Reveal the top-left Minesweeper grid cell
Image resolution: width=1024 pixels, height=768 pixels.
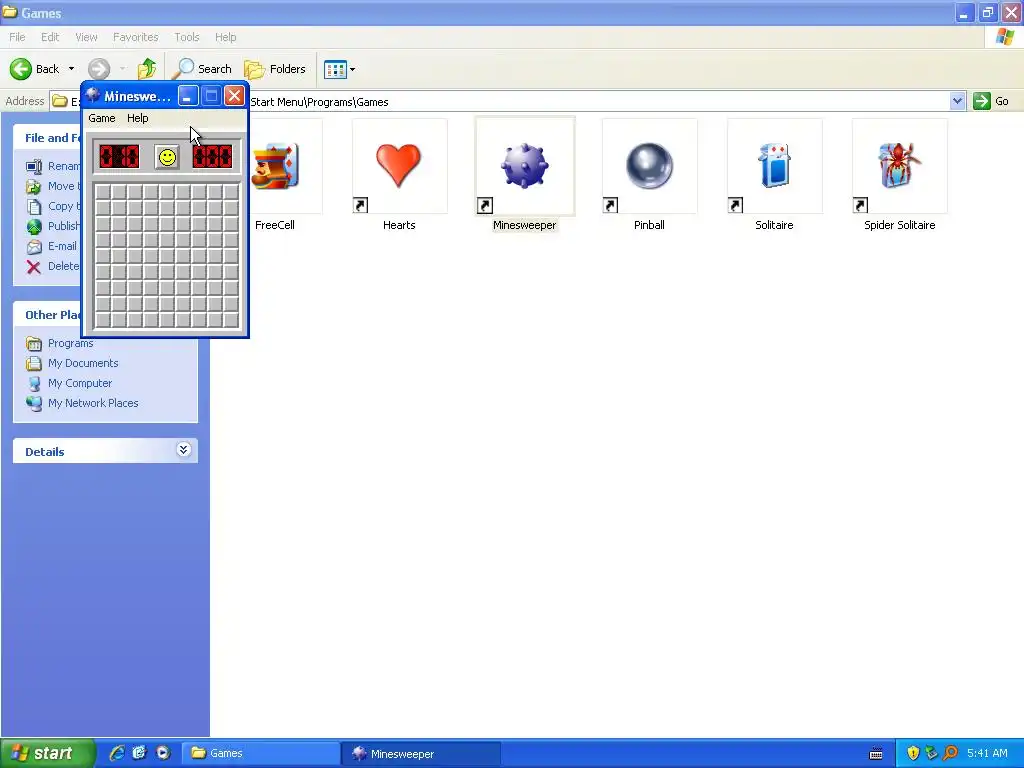click(x=103, y=192)
